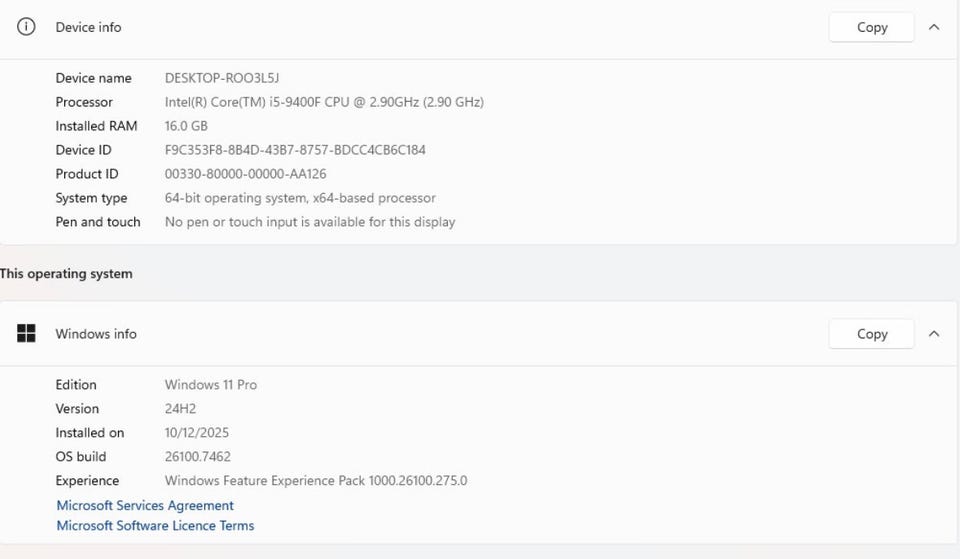Copy the Device info details
The image size is (960, 559).
[871, 27]
